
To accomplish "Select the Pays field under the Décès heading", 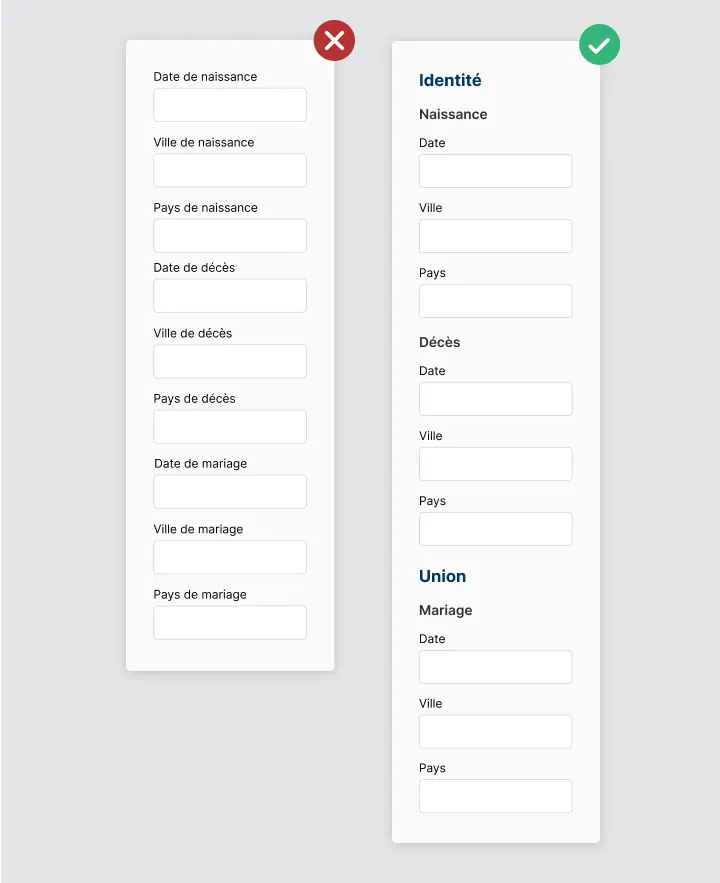I will pos(495,529).
